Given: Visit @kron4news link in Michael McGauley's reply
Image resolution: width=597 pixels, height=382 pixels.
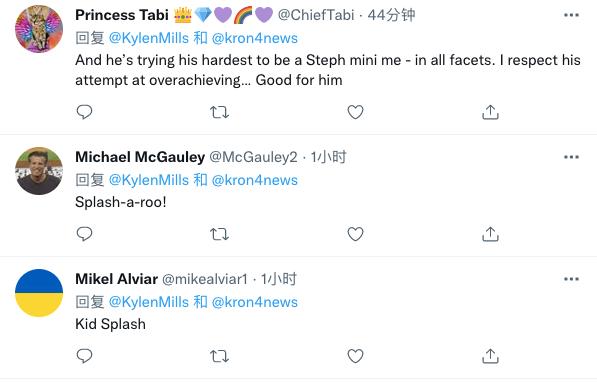Looking at the screenshot, I should (x=255, y=180).
